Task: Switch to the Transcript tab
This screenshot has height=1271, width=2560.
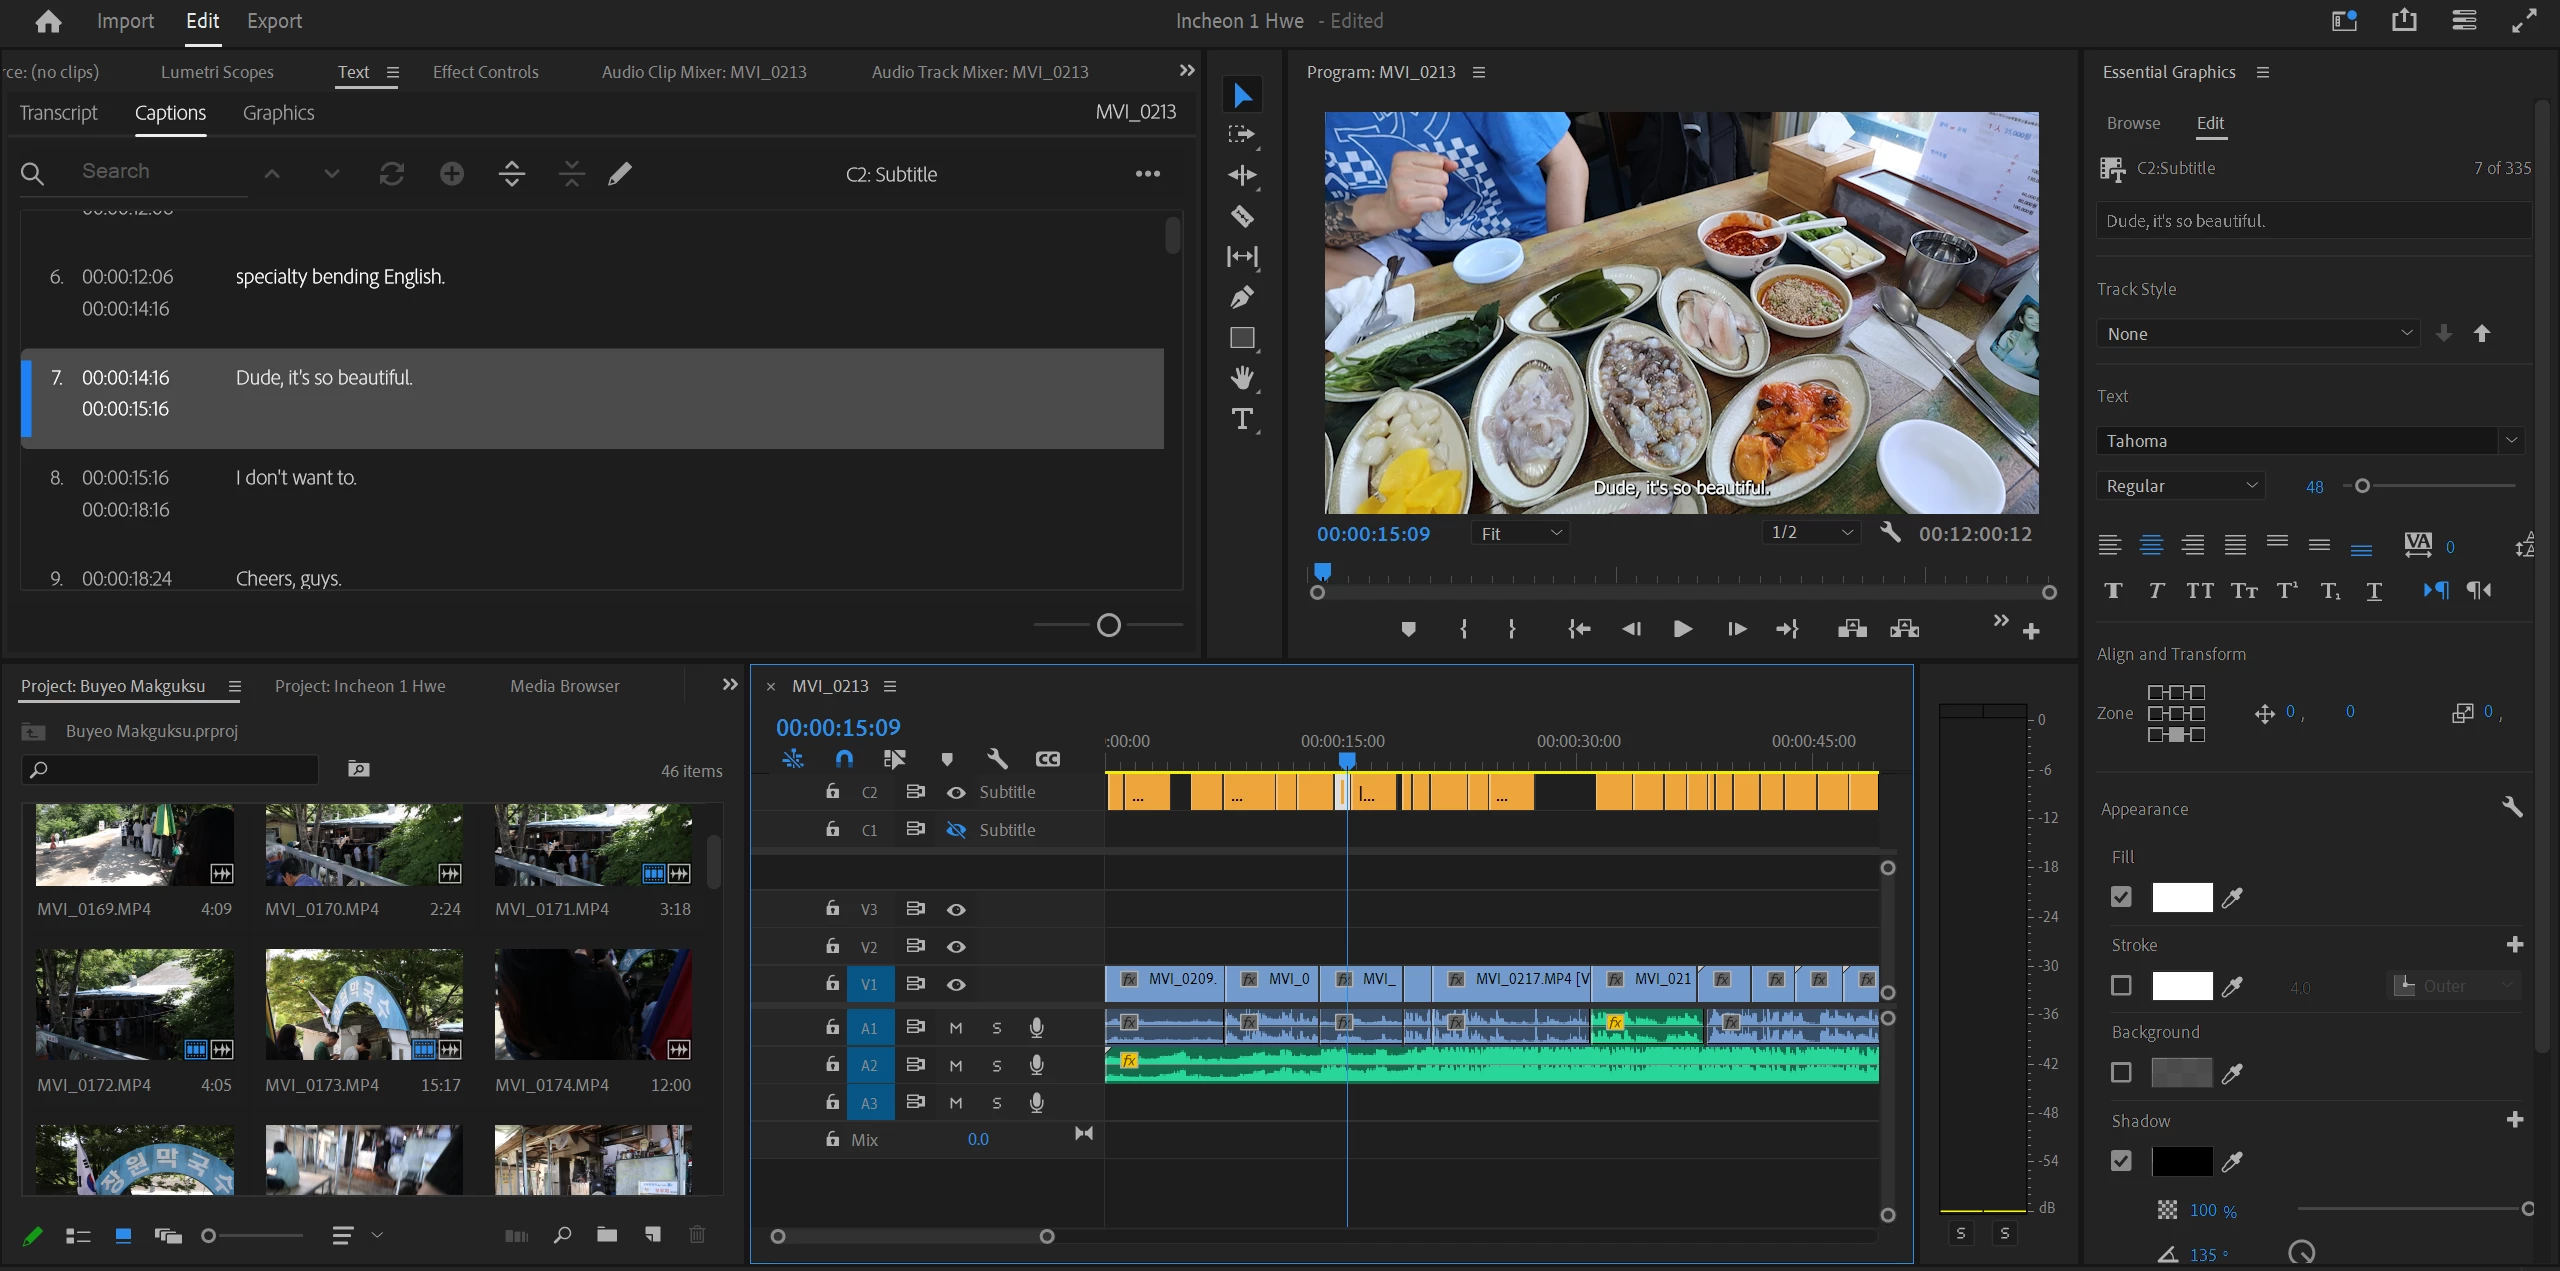Action: (58, 113)
